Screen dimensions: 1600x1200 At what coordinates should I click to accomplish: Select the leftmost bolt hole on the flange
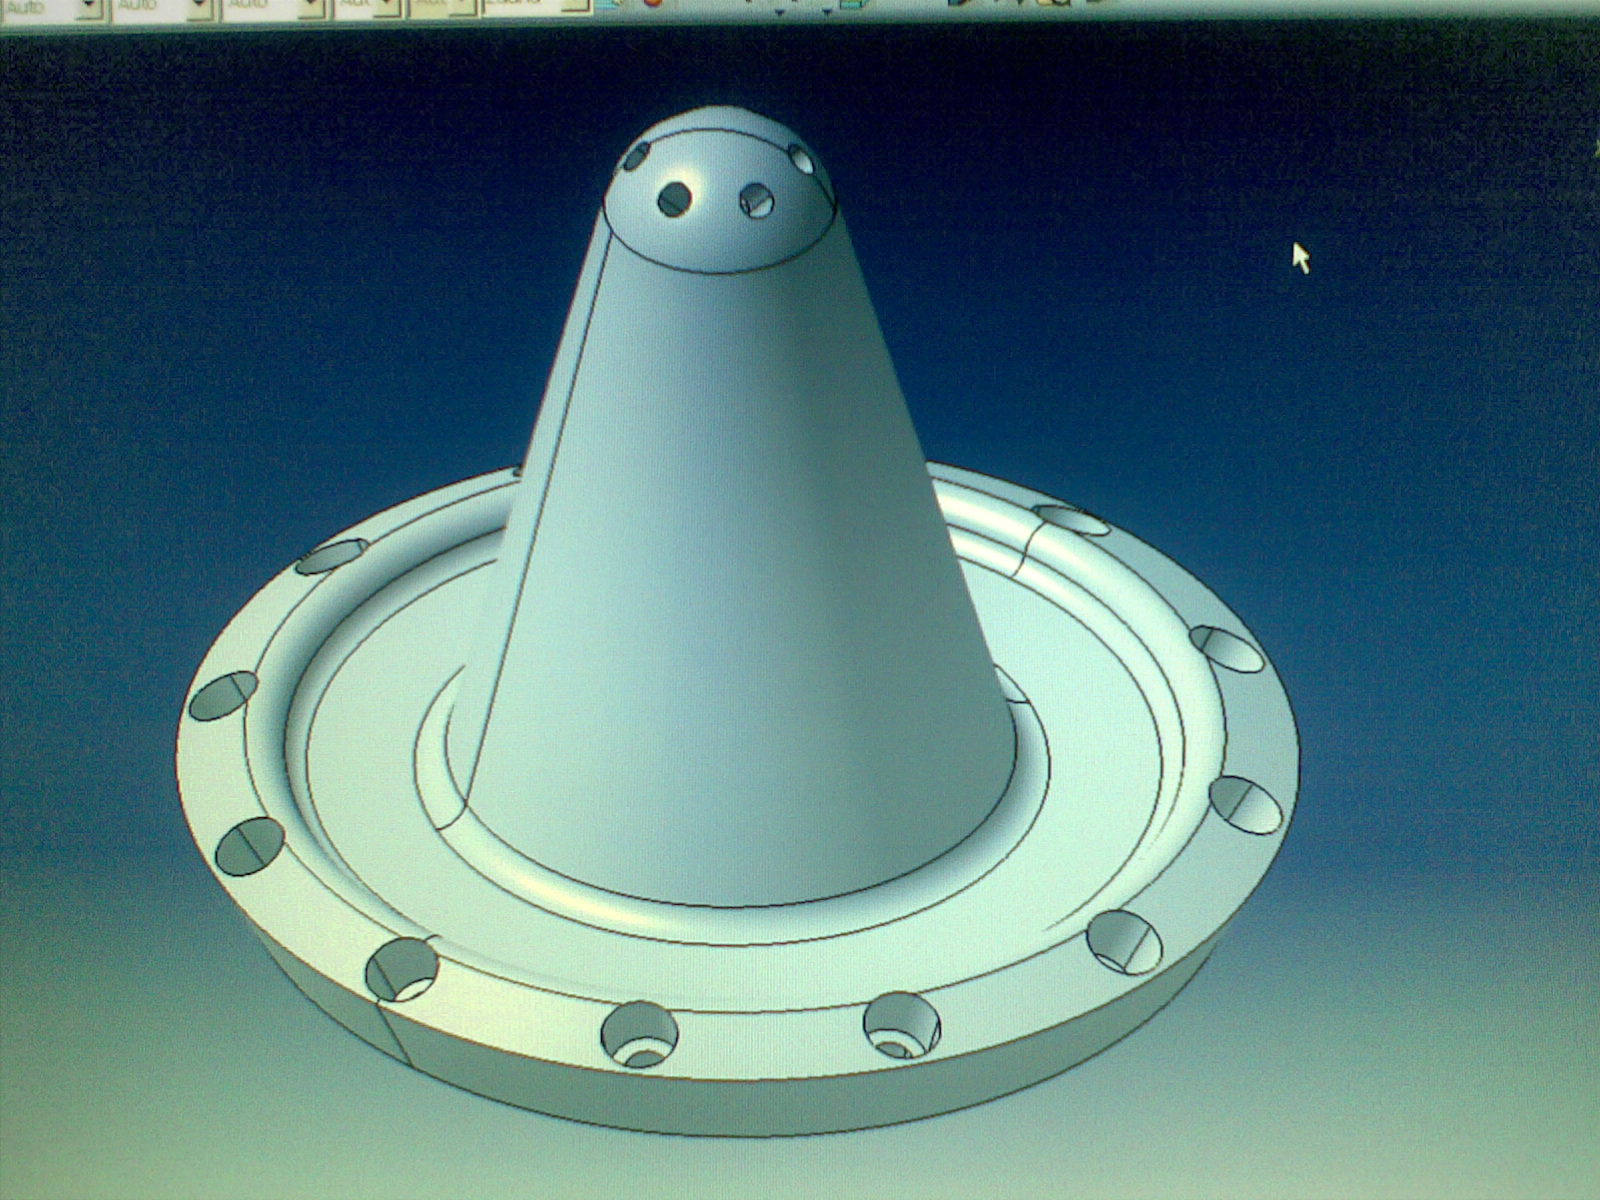click(x=222, y=696)
